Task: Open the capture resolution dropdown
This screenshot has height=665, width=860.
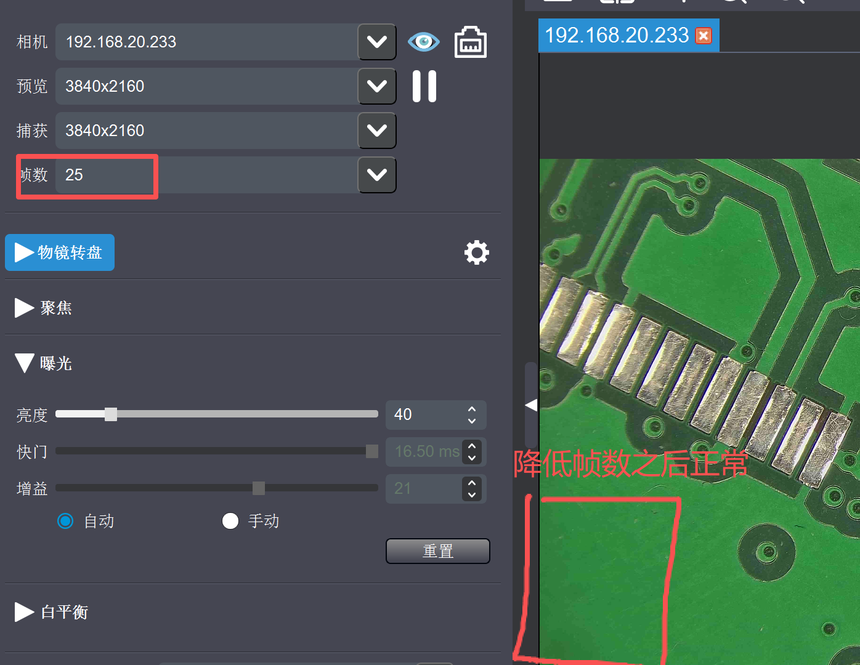Action: (377, 130)
